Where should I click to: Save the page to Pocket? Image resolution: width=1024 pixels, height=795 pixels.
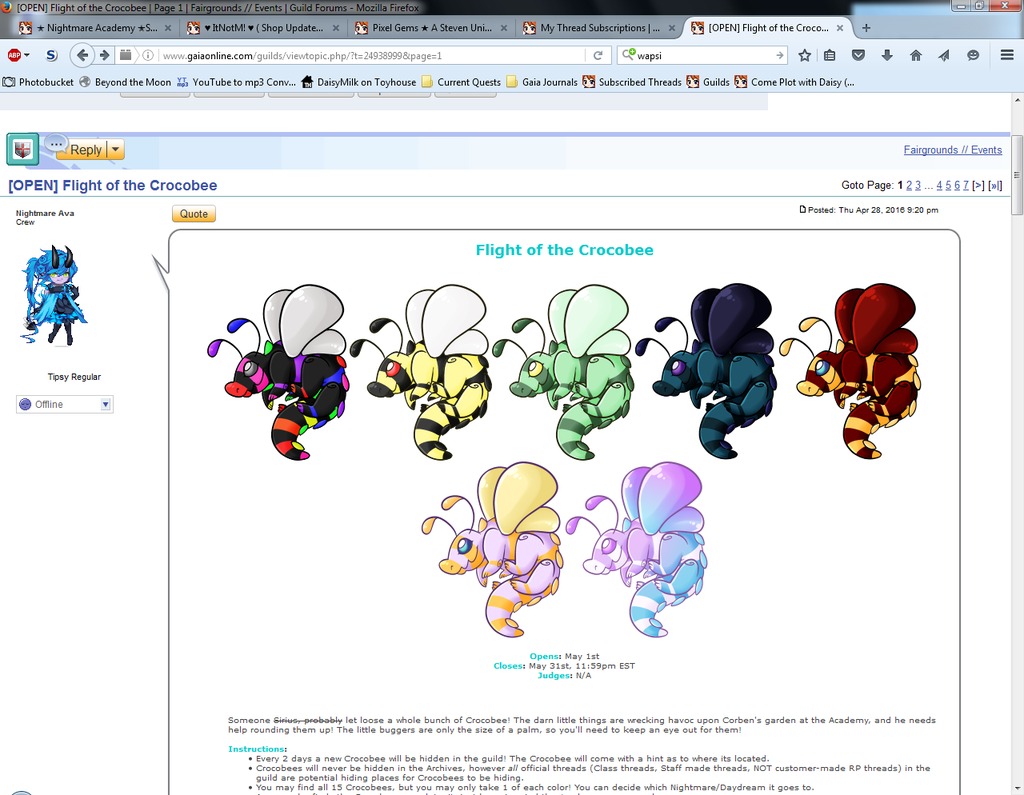tap(858, 56)
